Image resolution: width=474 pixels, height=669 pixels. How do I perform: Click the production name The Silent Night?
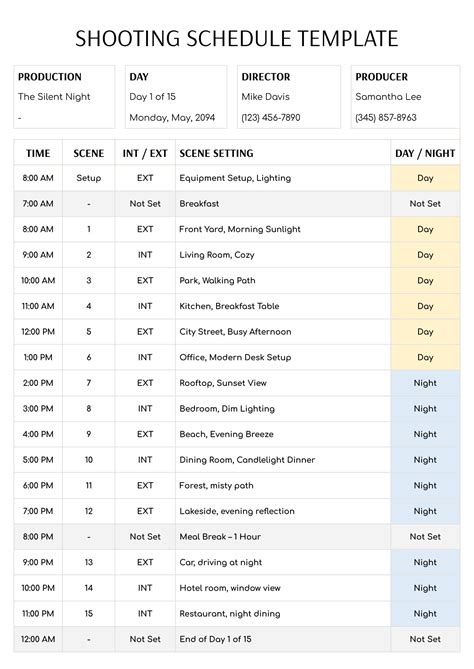(x=54, y=97)
